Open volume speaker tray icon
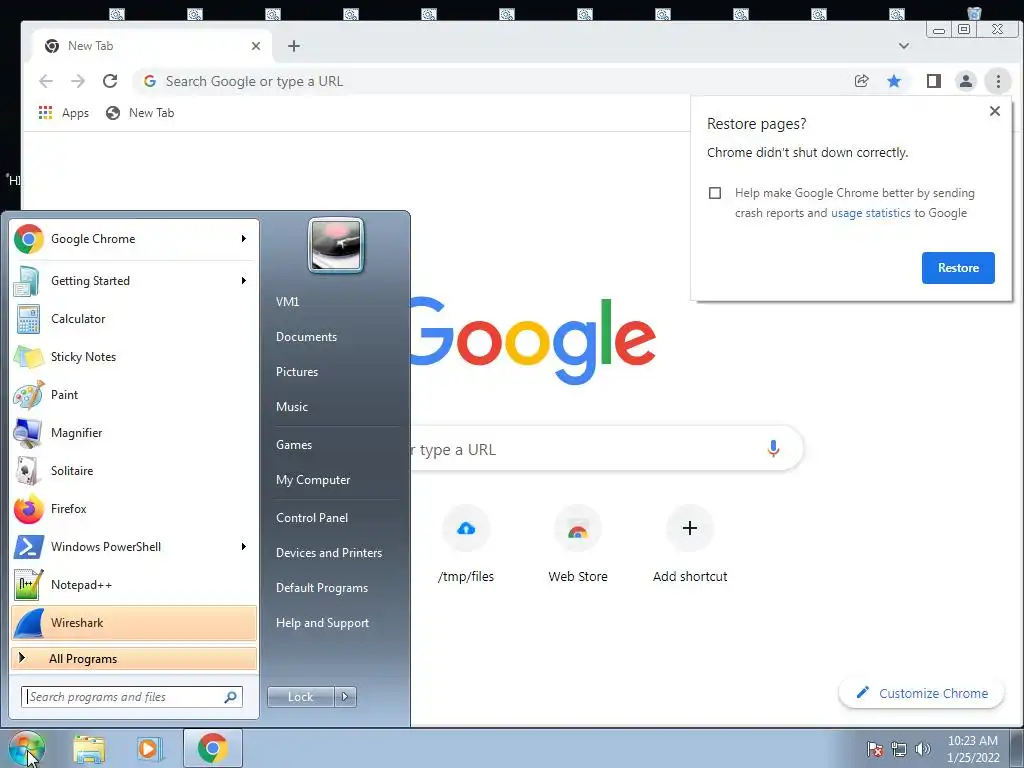Screen dimensions: 1024x768 coord(922,749)
